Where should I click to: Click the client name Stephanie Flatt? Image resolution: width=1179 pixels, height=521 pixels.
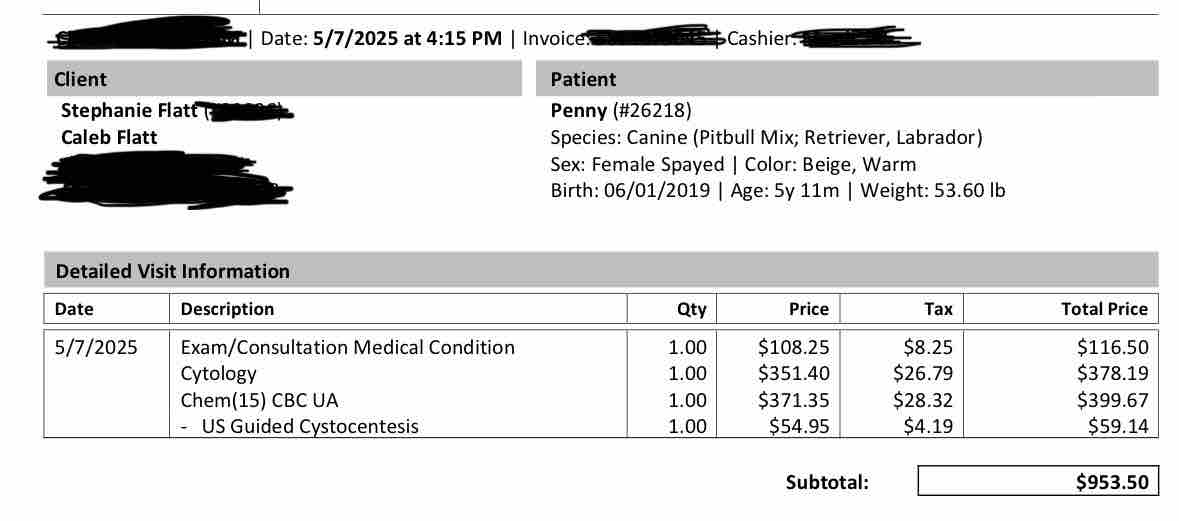pos(129,111)
